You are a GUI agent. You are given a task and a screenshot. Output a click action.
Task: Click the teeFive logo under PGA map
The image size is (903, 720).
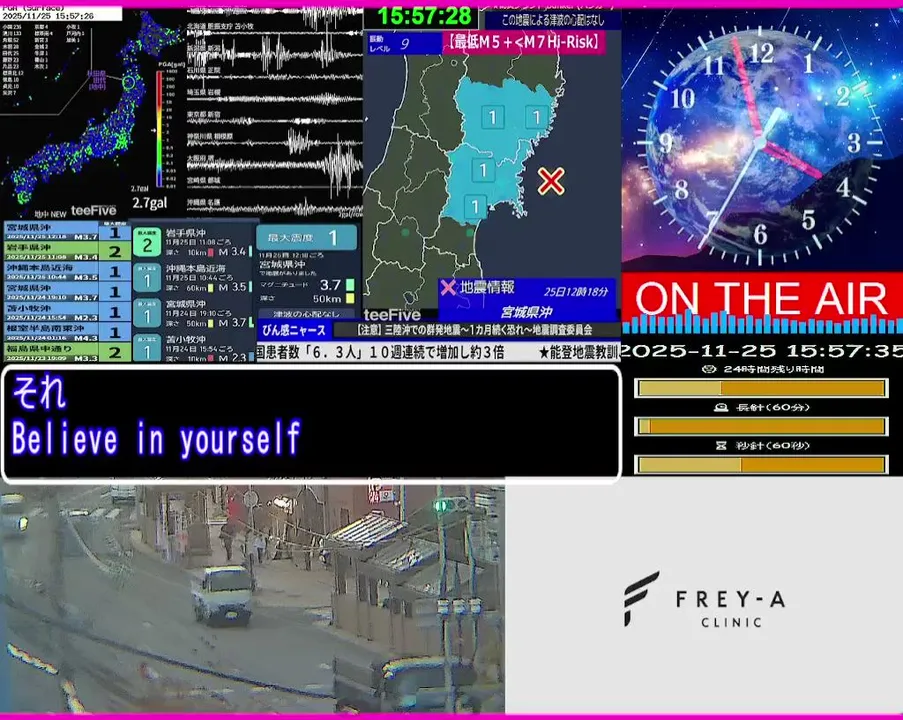93,211
